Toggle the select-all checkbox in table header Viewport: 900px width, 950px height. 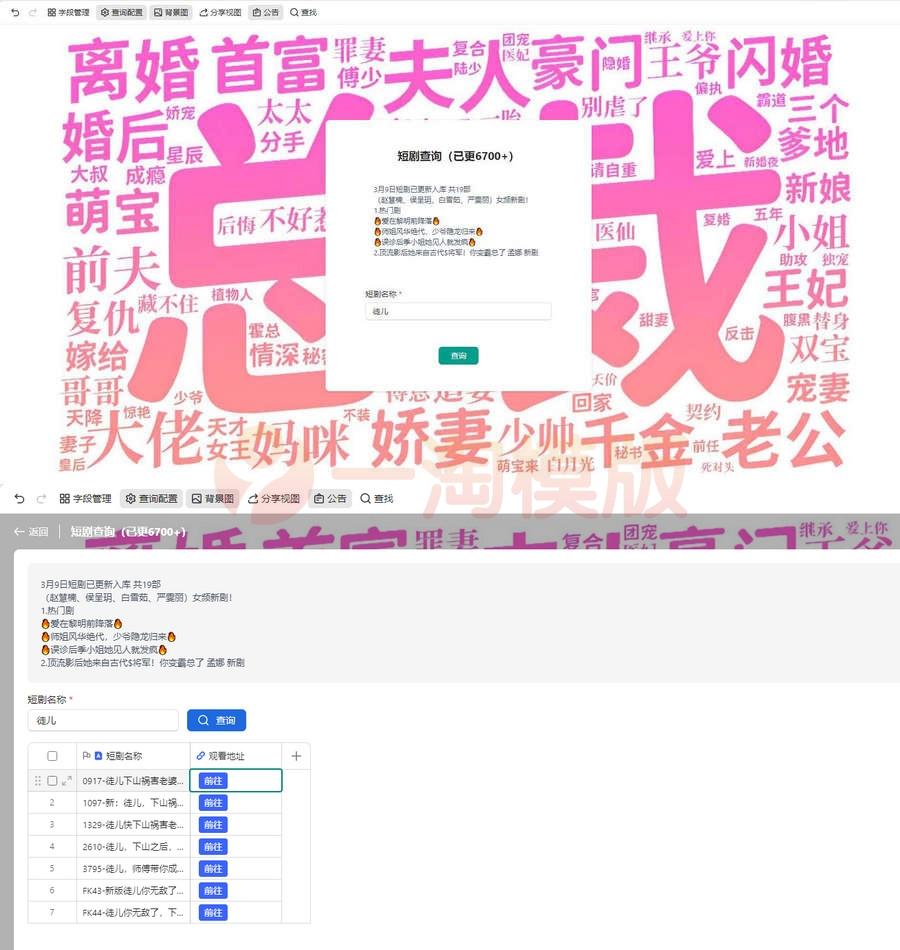(53, 756)
